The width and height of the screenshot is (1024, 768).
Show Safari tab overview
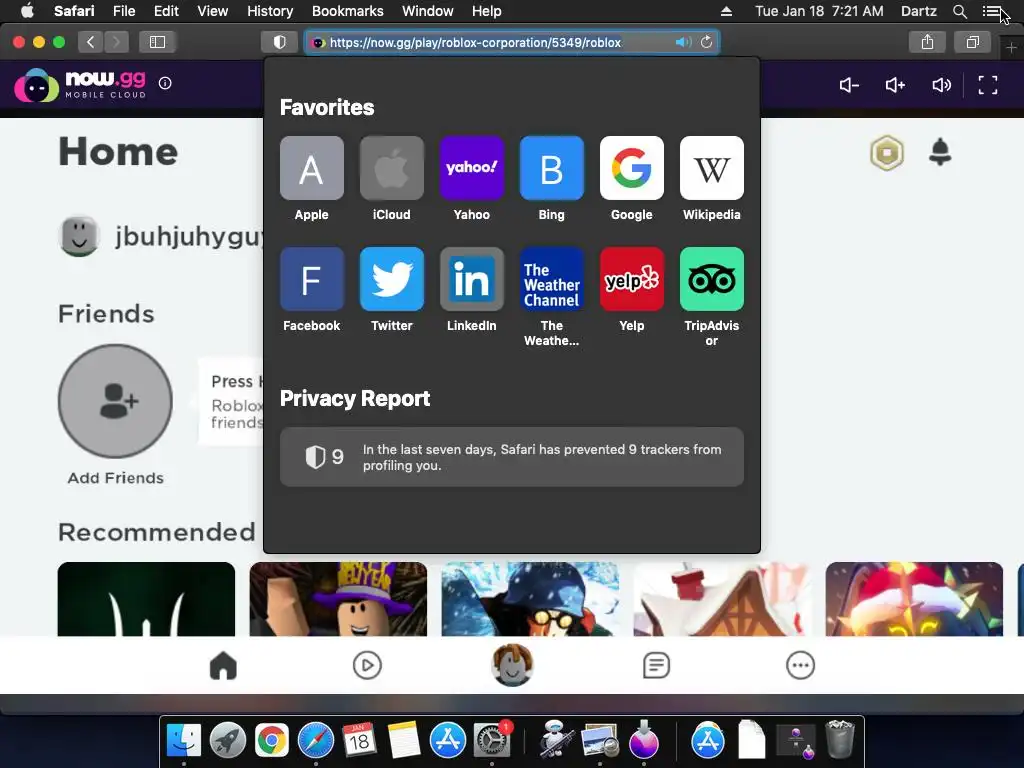pos(972,42)
